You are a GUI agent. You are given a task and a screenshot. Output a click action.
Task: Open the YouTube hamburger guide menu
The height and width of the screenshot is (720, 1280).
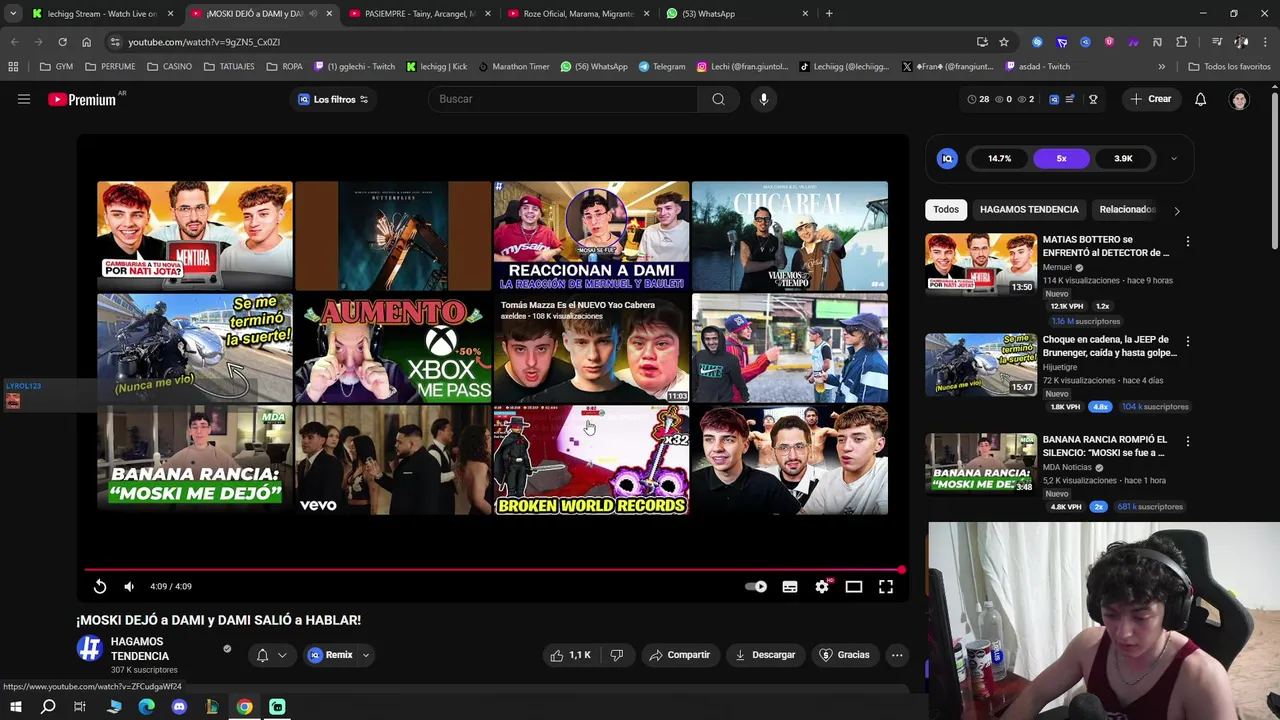click(x=24, y=99)
